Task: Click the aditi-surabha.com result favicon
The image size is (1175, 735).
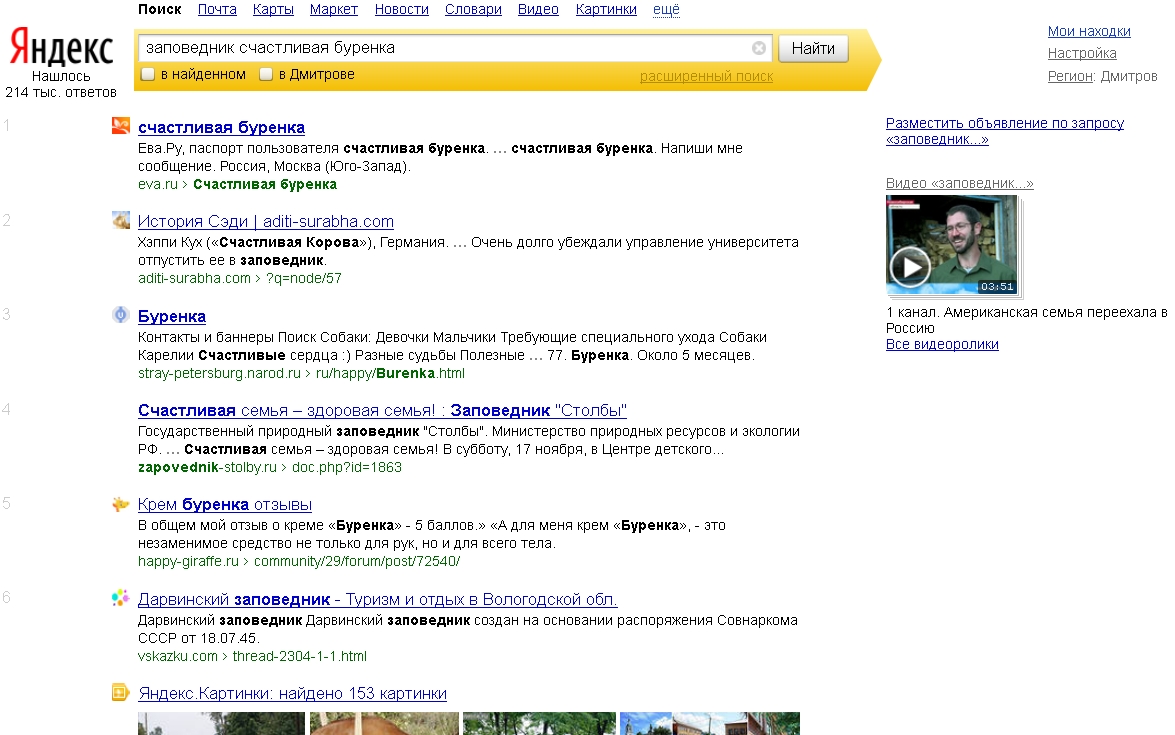Action: 120,221
